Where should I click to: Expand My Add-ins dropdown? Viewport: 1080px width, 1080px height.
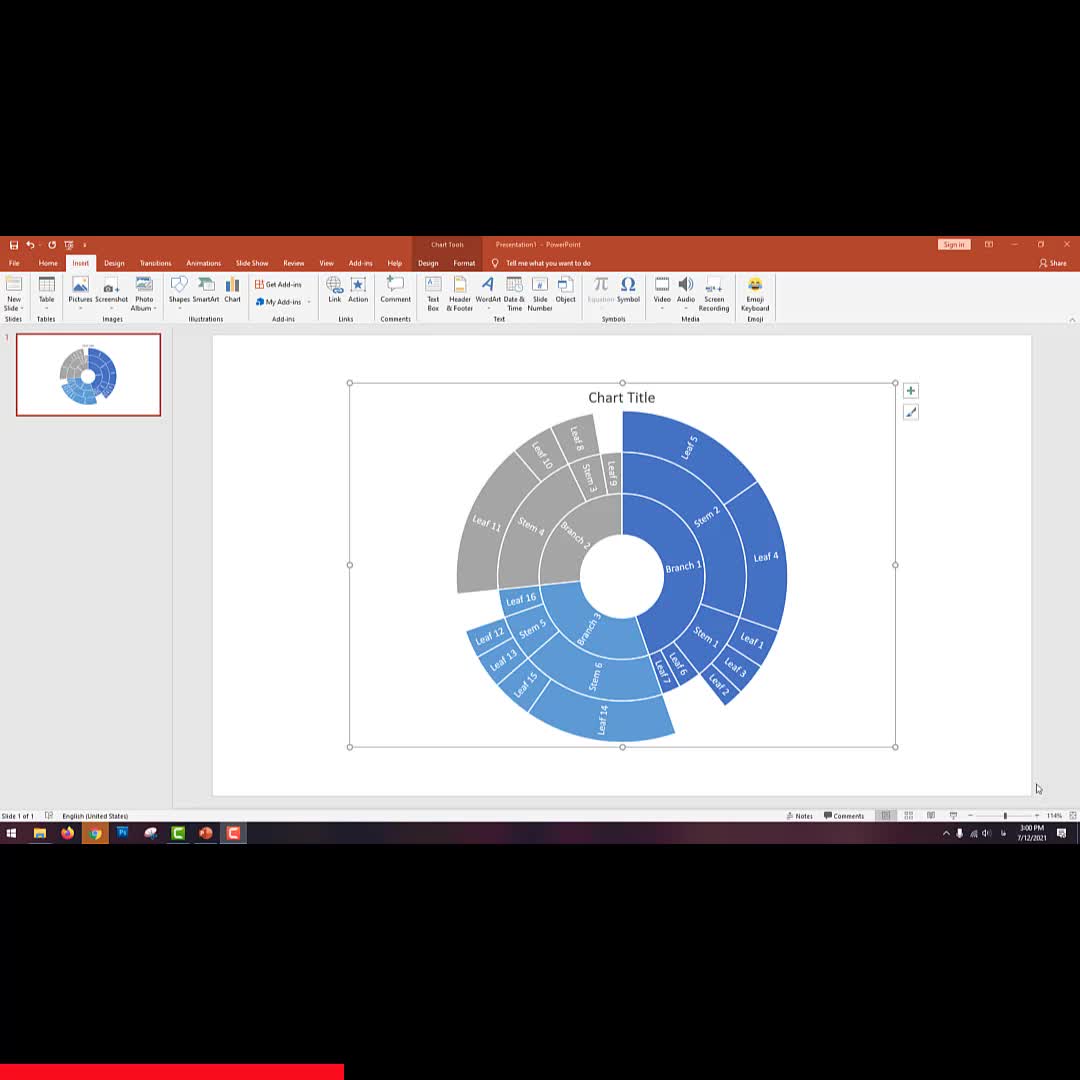pyautogui.click(x=308, y=302)
